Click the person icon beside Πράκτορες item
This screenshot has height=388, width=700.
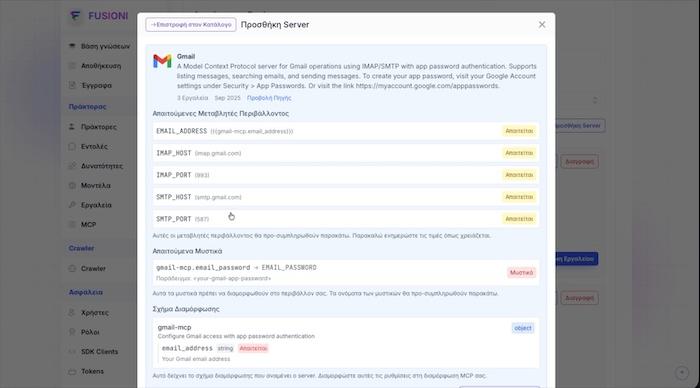pyautogui.click(x=72, y=127)
